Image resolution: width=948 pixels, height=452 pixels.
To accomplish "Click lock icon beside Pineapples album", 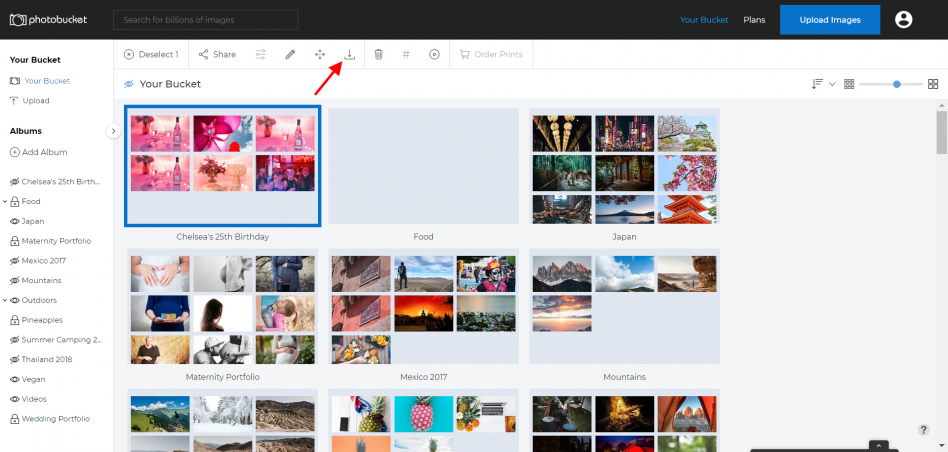I will click(x=15, y=320).
